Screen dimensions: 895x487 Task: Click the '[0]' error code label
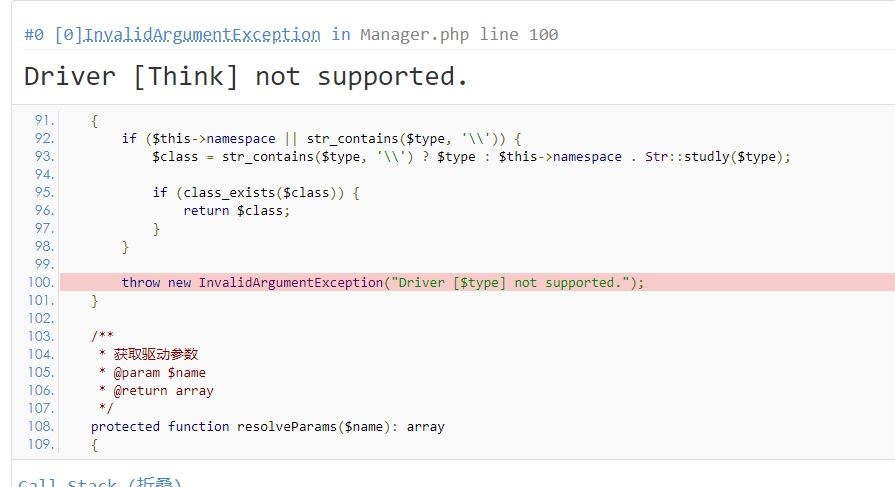(x=67, y=34)
